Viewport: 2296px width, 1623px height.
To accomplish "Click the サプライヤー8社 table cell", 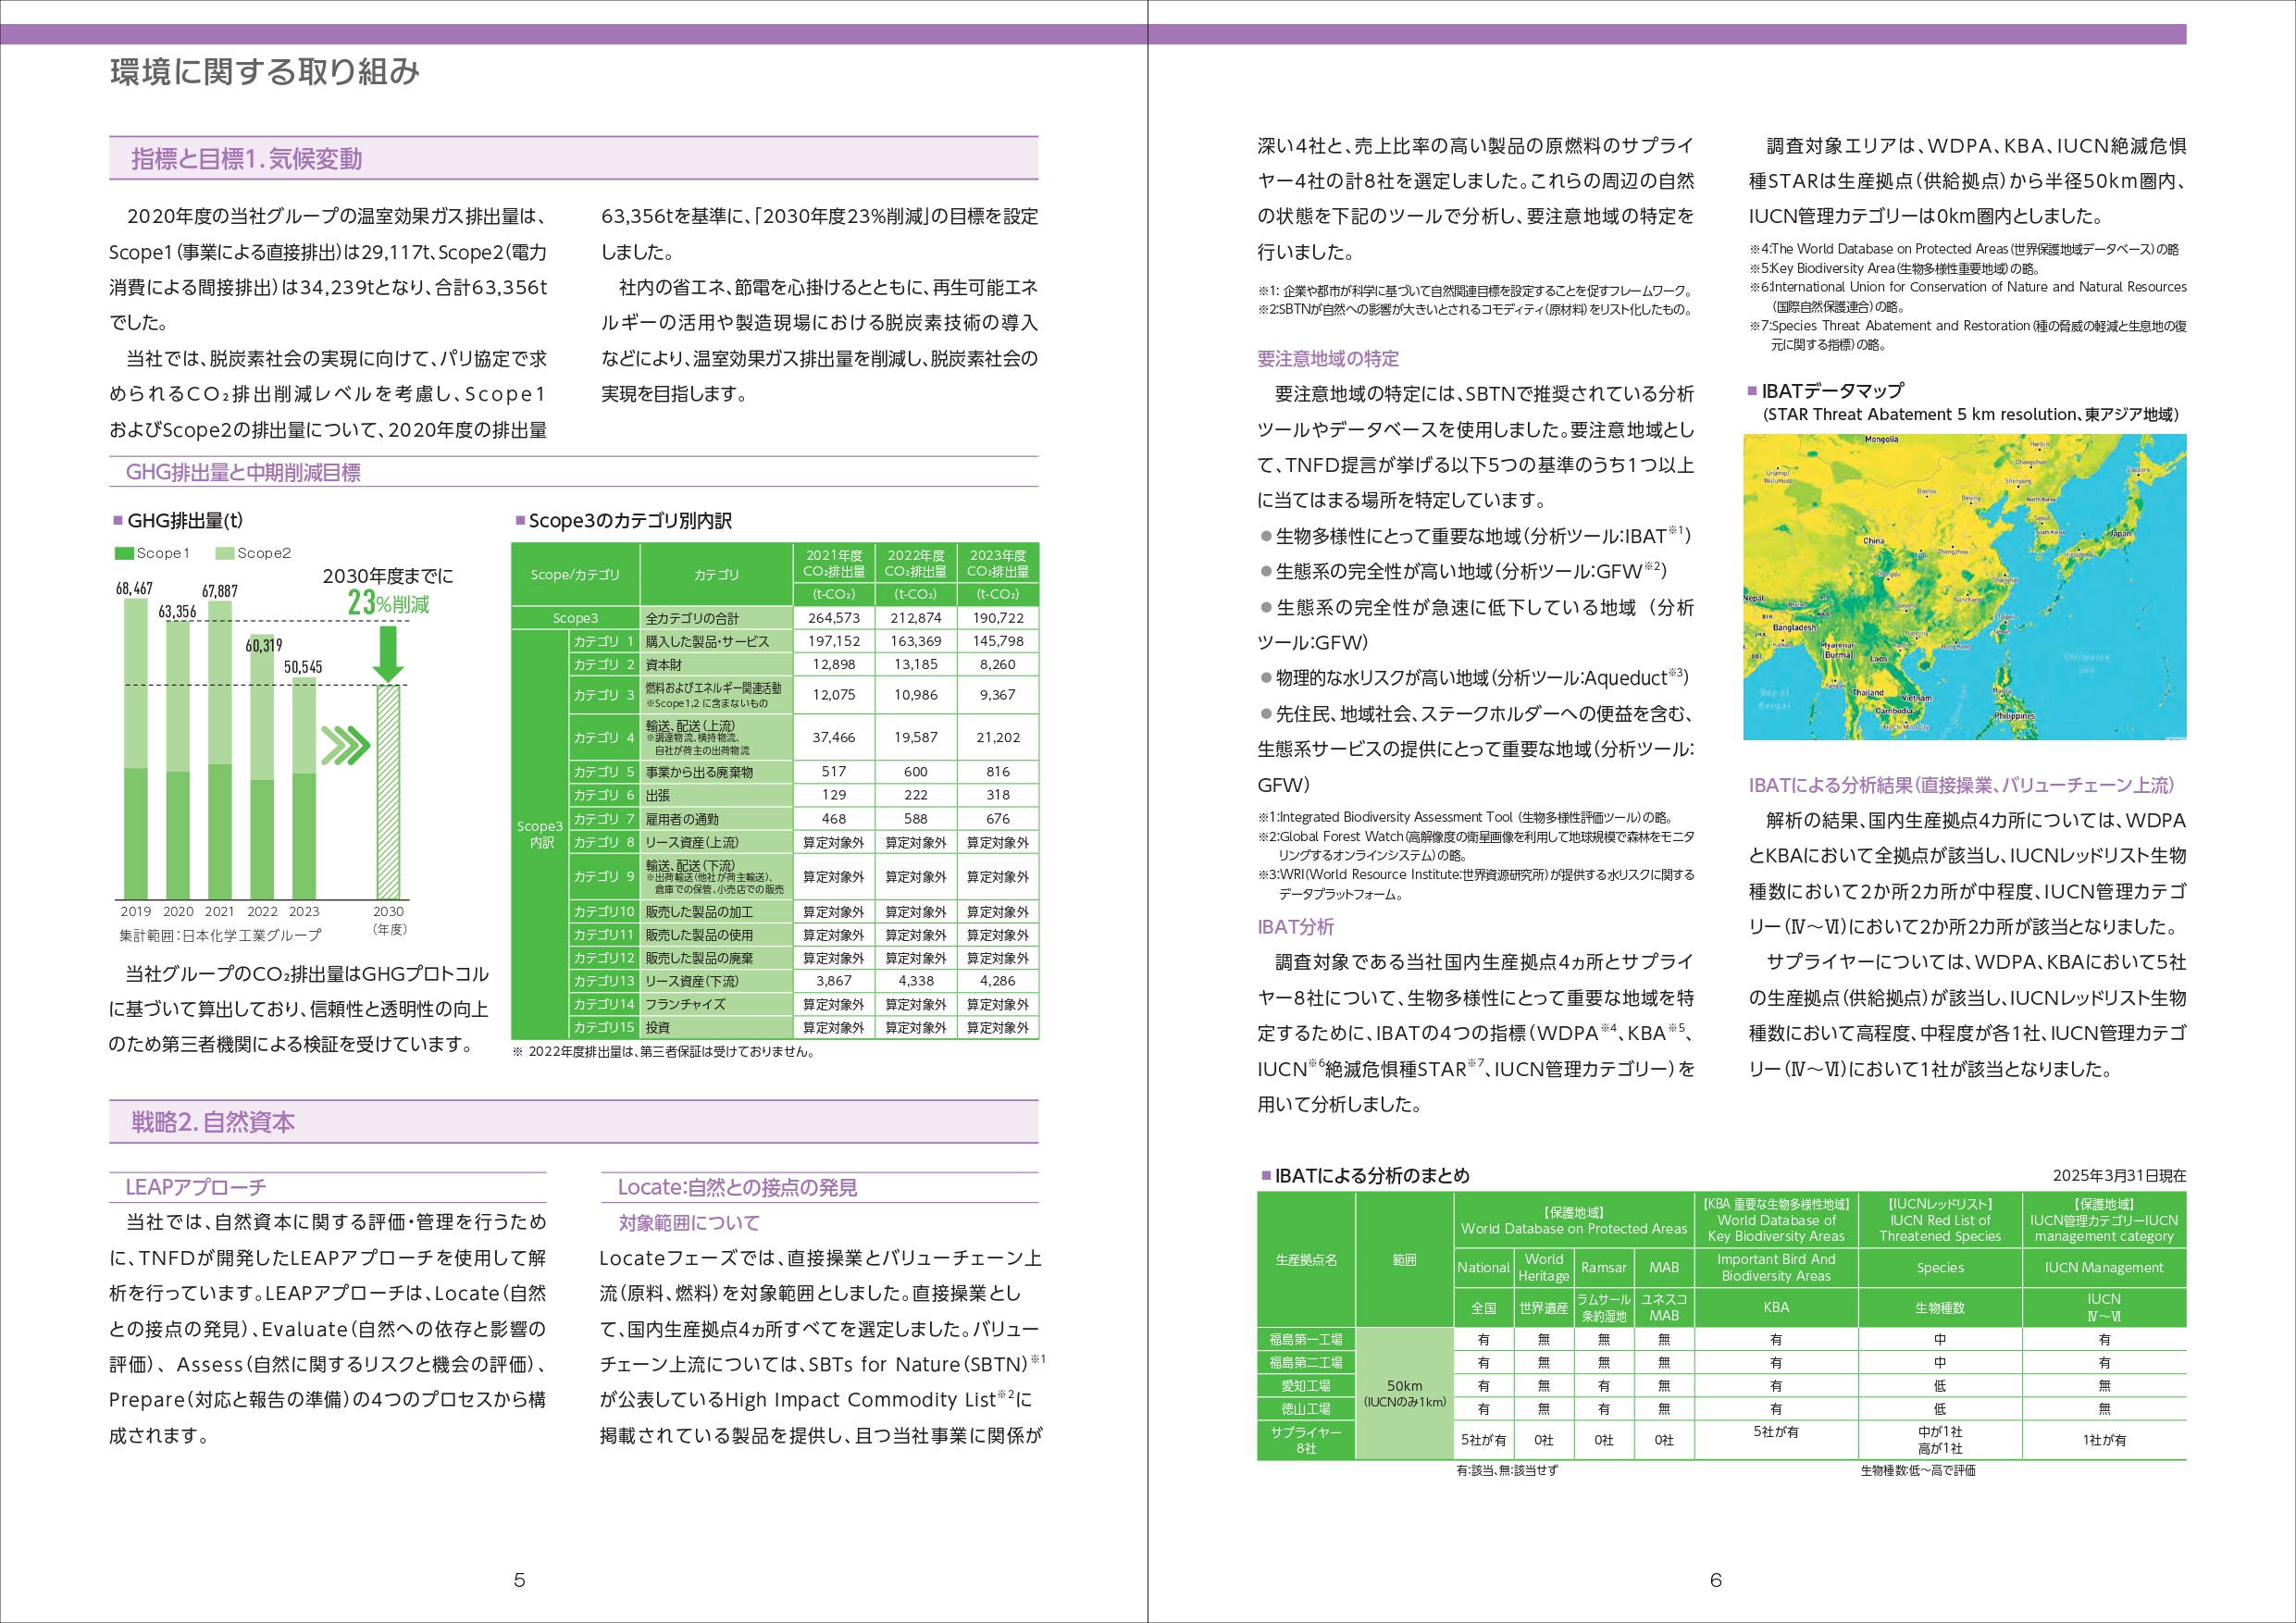I will click(1306, 1440).
